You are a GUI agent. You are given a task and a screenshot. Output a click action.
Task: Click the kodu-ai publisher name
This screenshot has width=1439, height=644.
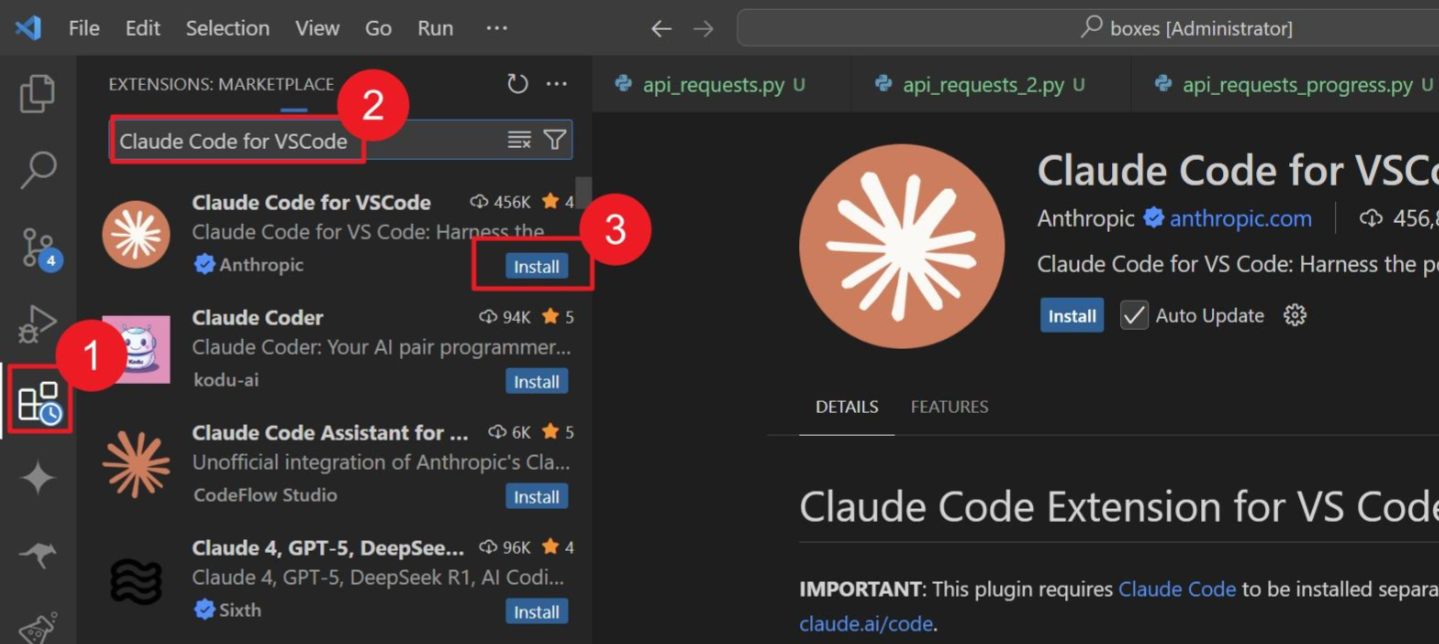[225, 379]
